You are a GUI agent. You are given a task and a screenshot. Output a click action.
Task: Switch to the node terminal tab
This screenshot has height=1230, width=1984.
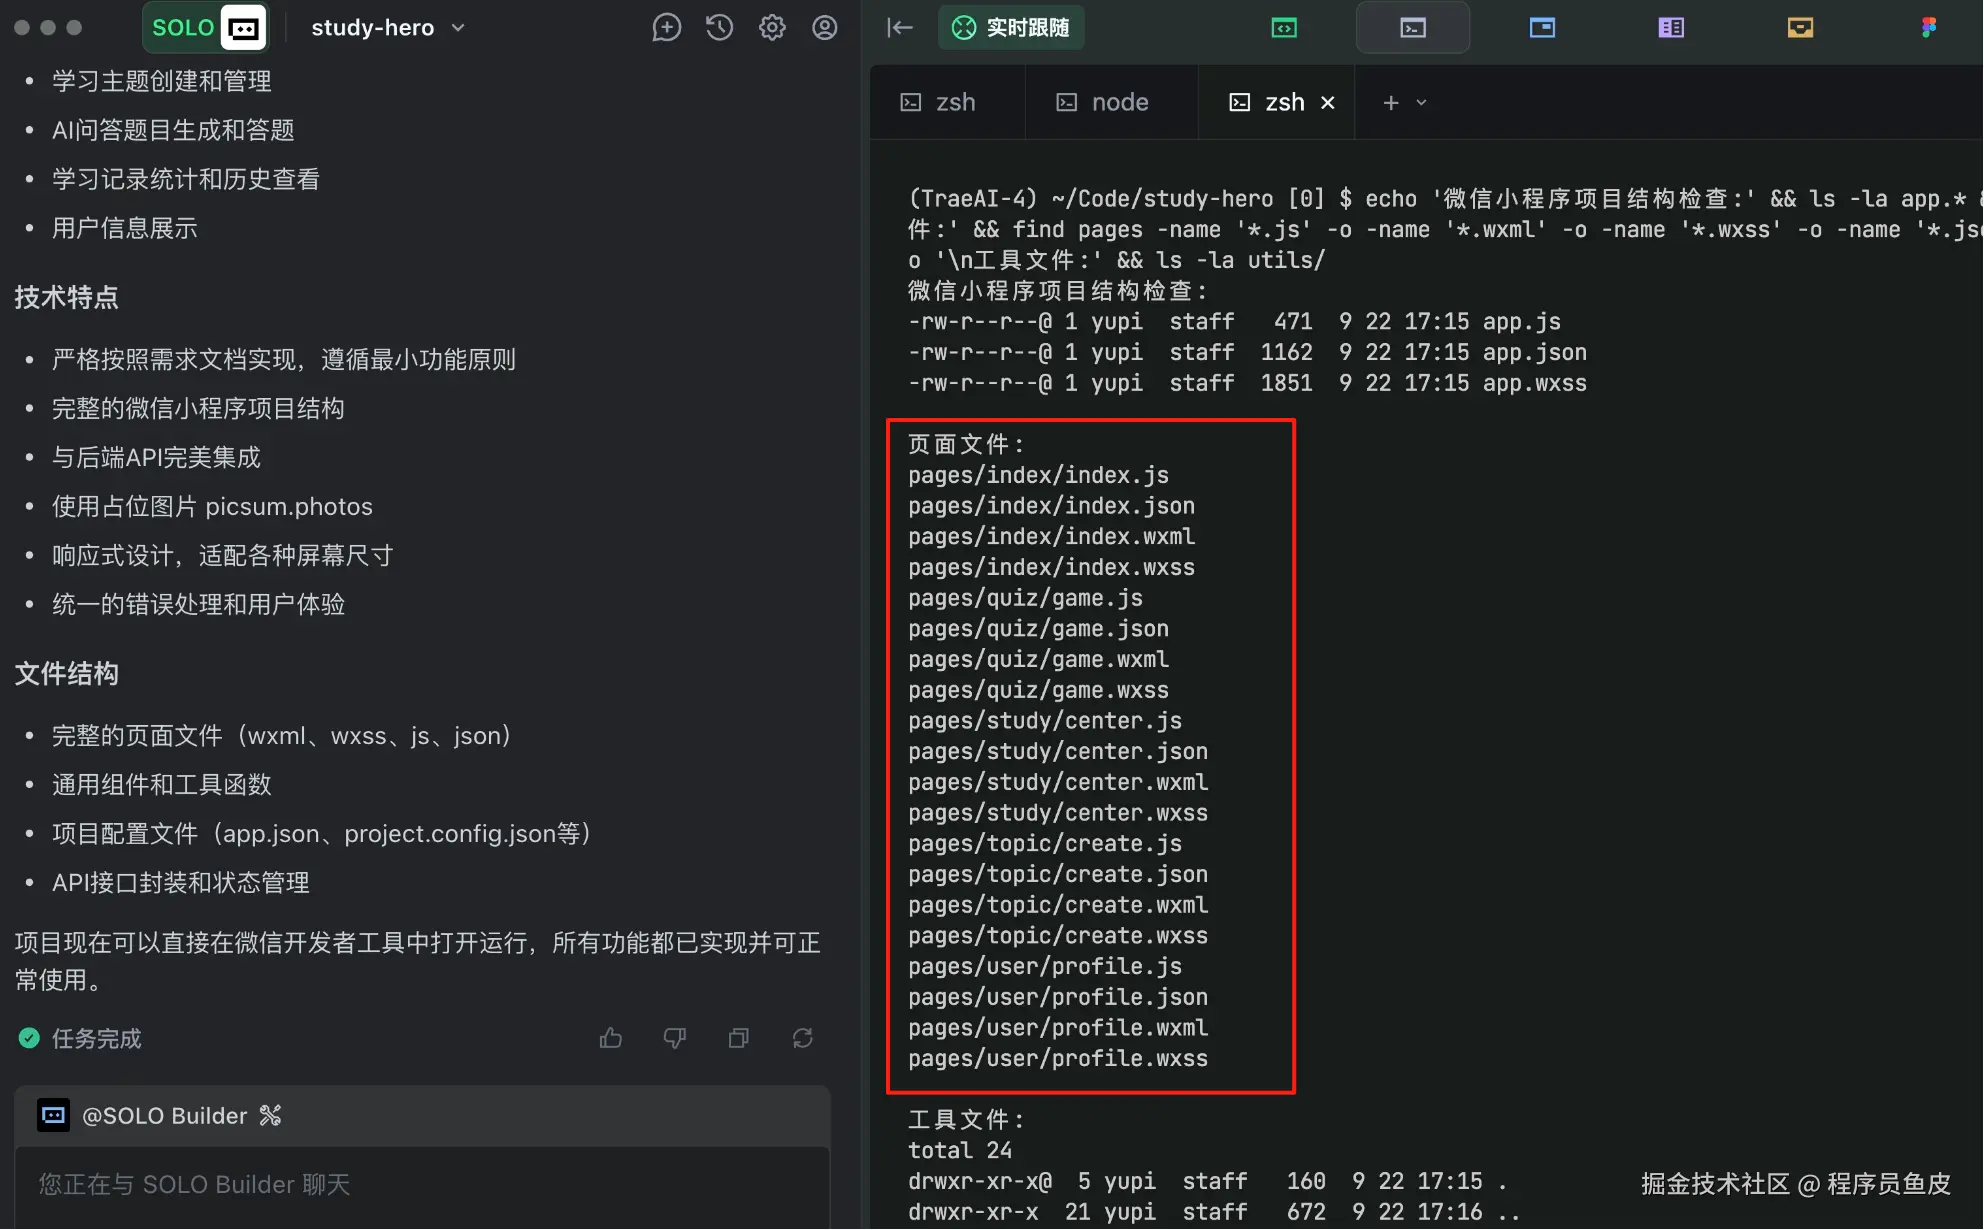point(1103,103)
